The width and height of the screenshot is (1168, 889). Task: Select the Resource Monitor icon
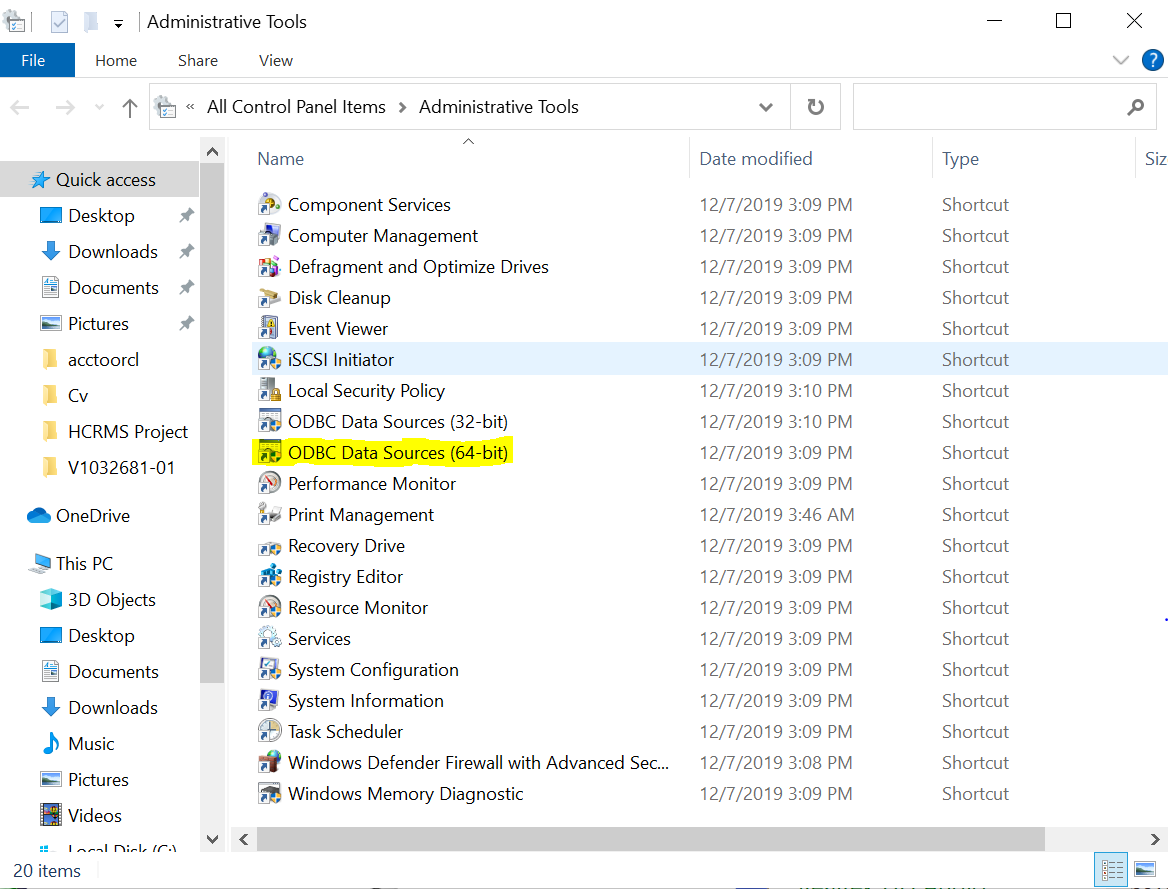click(x=269, y=608)
